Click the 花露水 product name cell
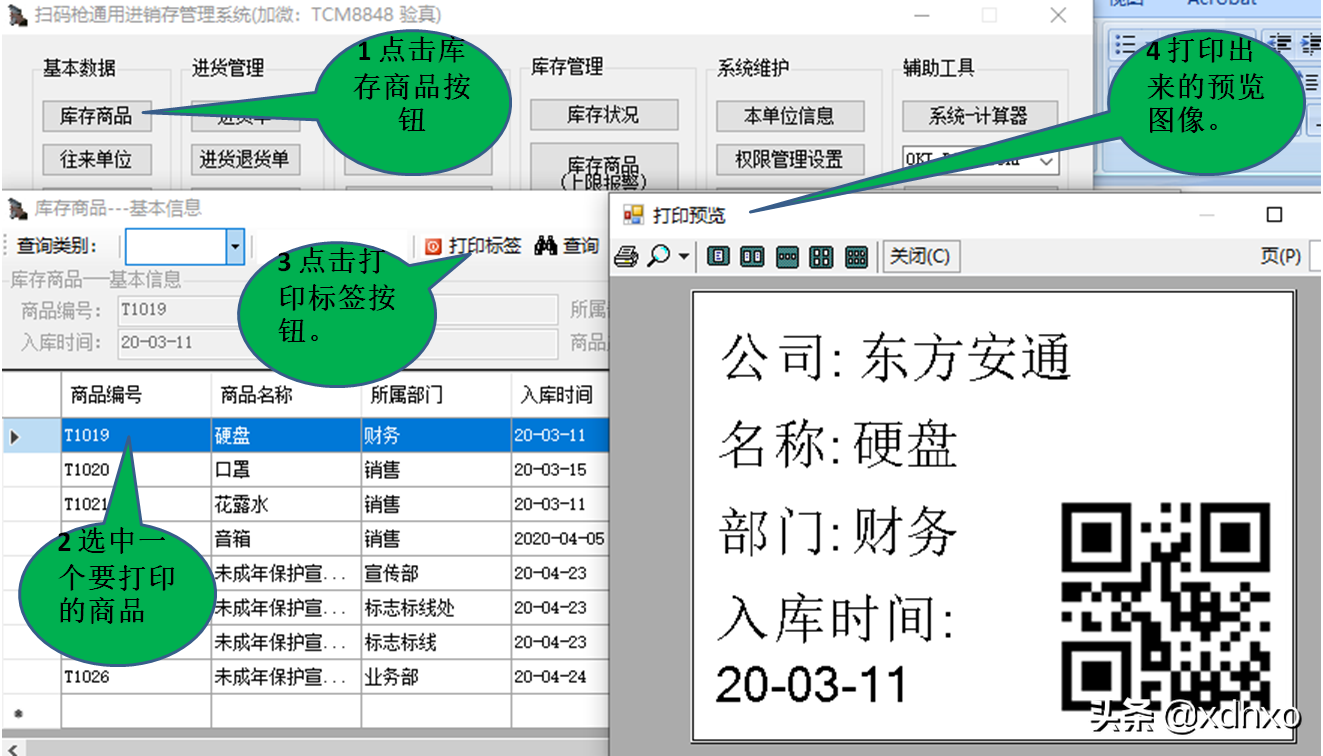1323x756 pixels. point(286,505)
